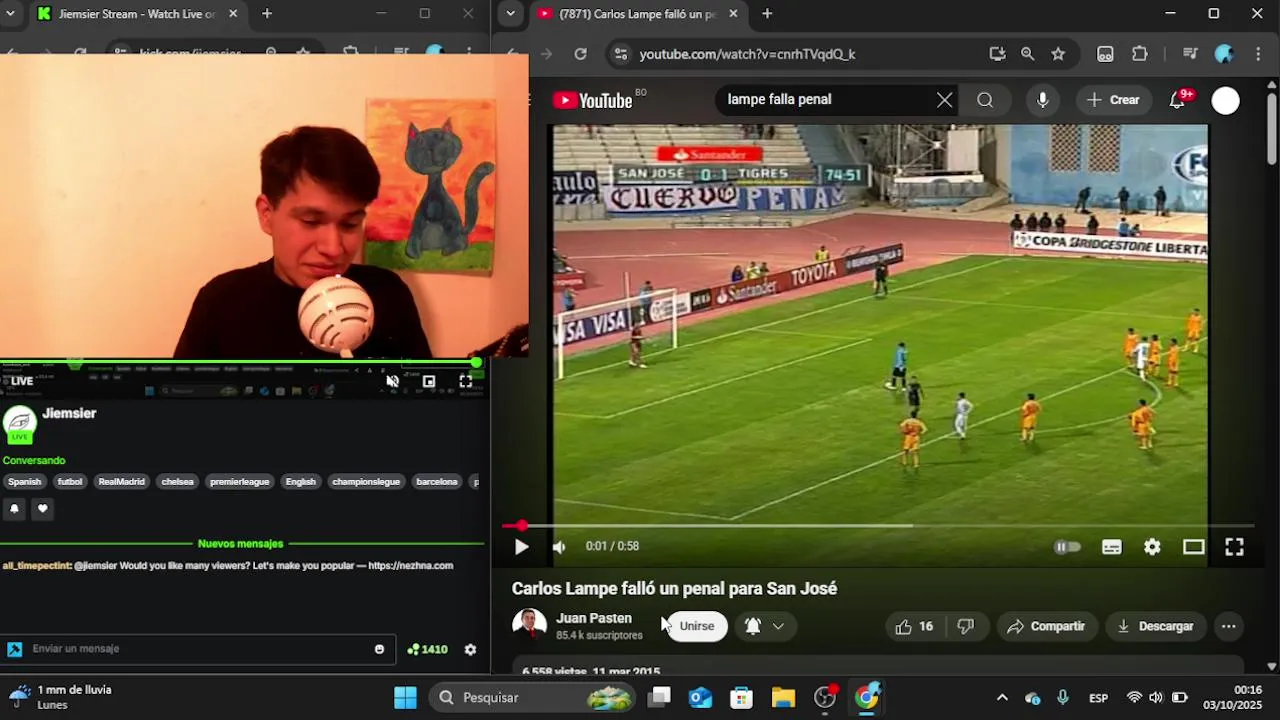Open the Juan Pasten channel name

[594, 618]
